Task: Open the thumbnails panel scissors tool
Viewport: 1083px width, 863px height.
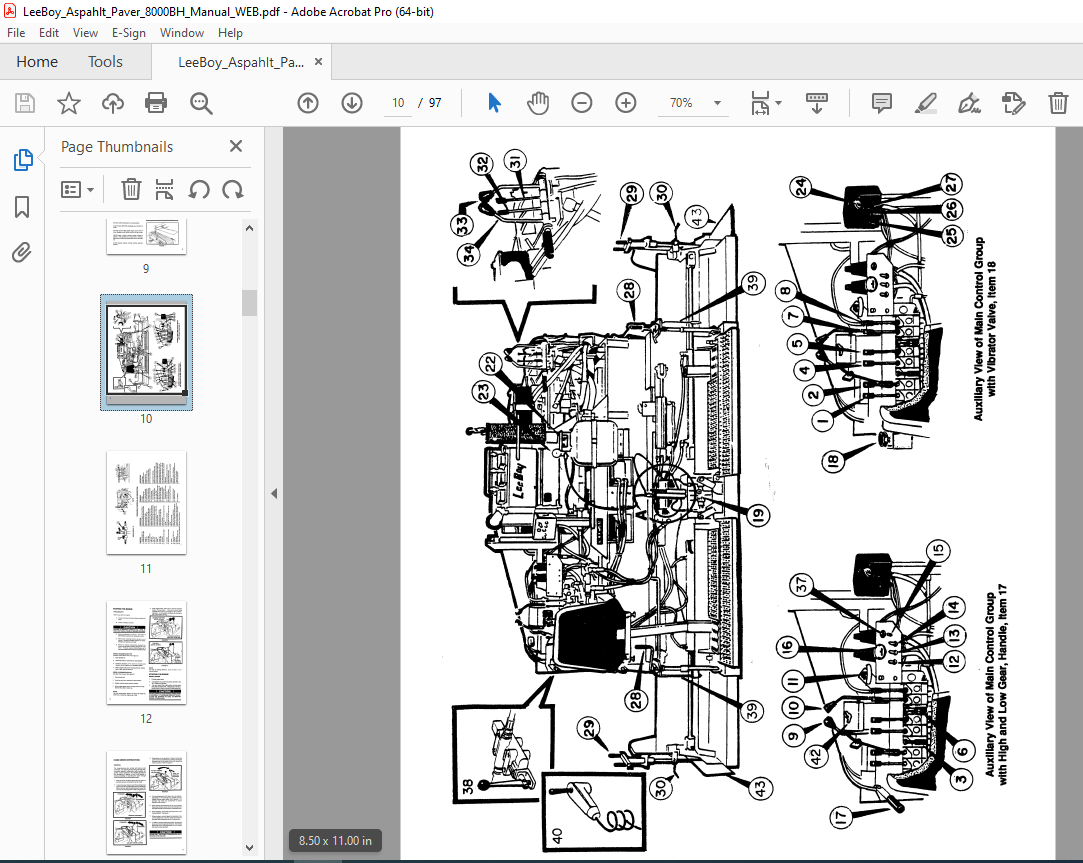Action: (x=164, y=189)
